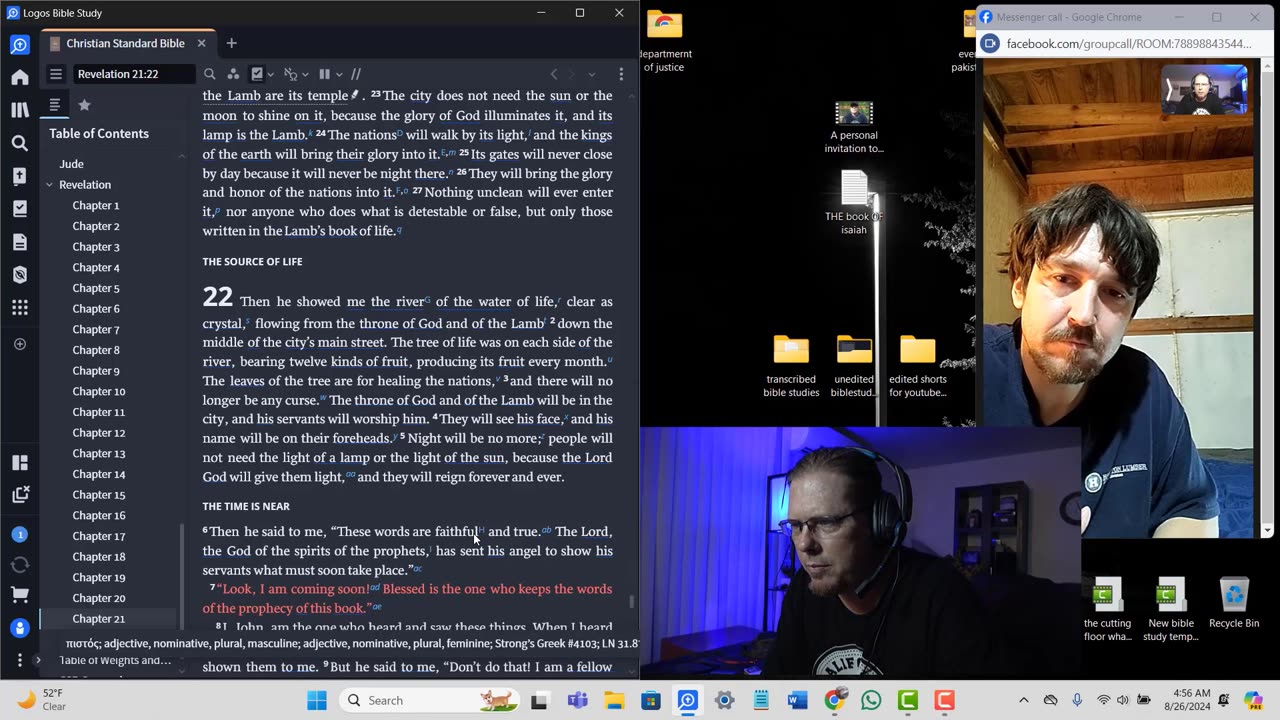Go to Chapter 12 in contents

point(99,433)
